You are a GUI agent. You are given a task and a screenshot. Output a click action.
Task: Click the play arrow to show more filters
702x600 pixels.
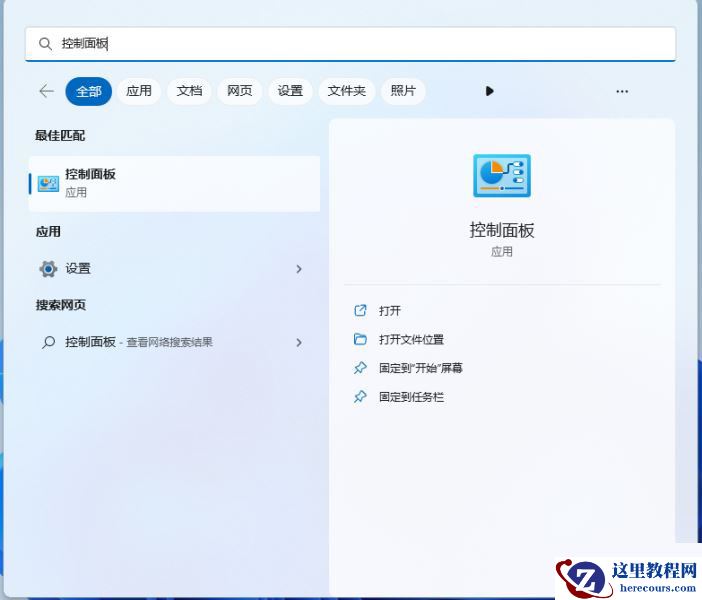pyautogui.click(x=489, y=91)
